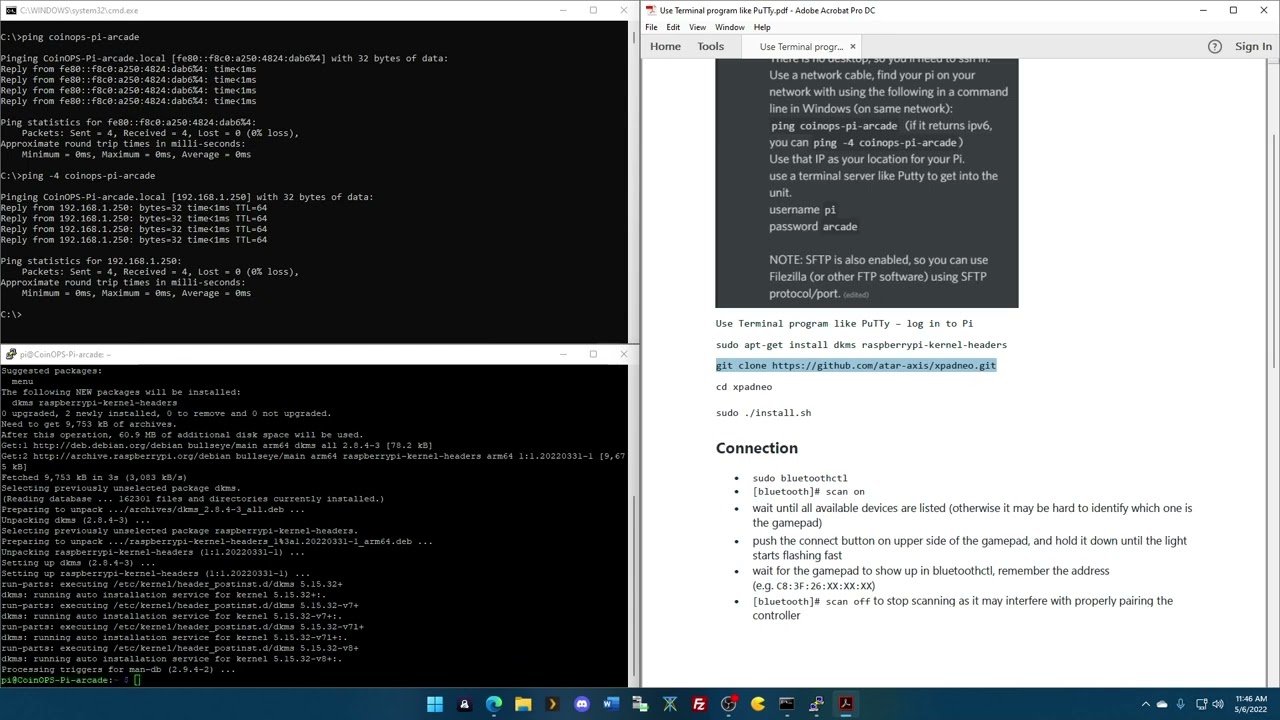Minimize the cmd.exe window

point(563,10)
